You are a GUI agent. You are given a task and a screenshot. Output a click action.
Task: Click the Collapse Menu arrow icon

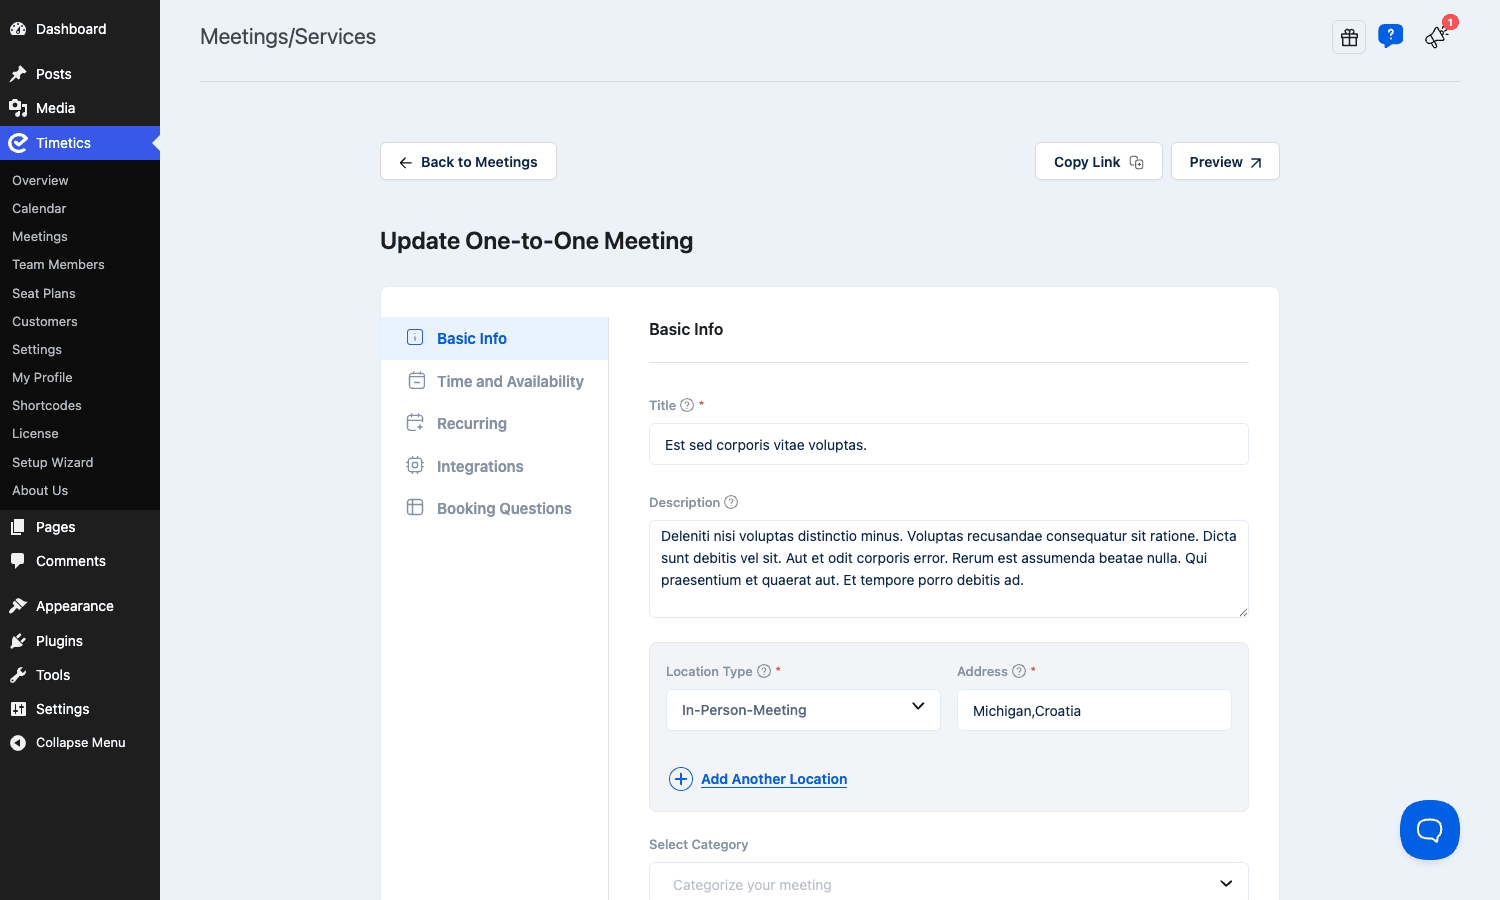pos(18,743)
